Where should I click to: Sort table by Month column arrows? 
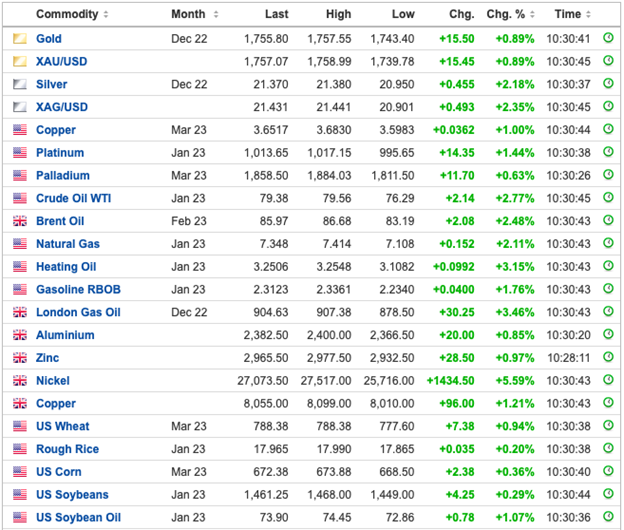tap(216, 14)
